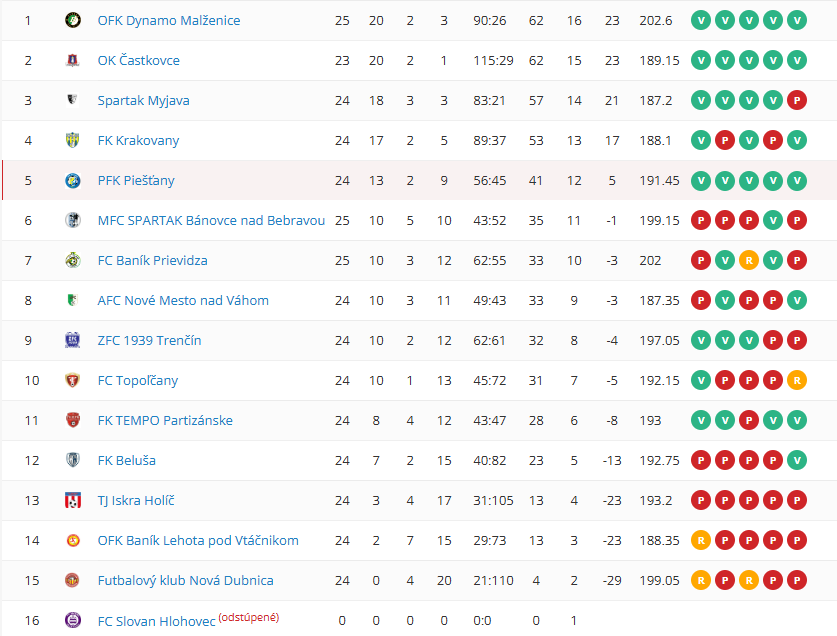Visit the TJ Iskra Holíč team page
The image size is (837, 636).
pos(136,500)
